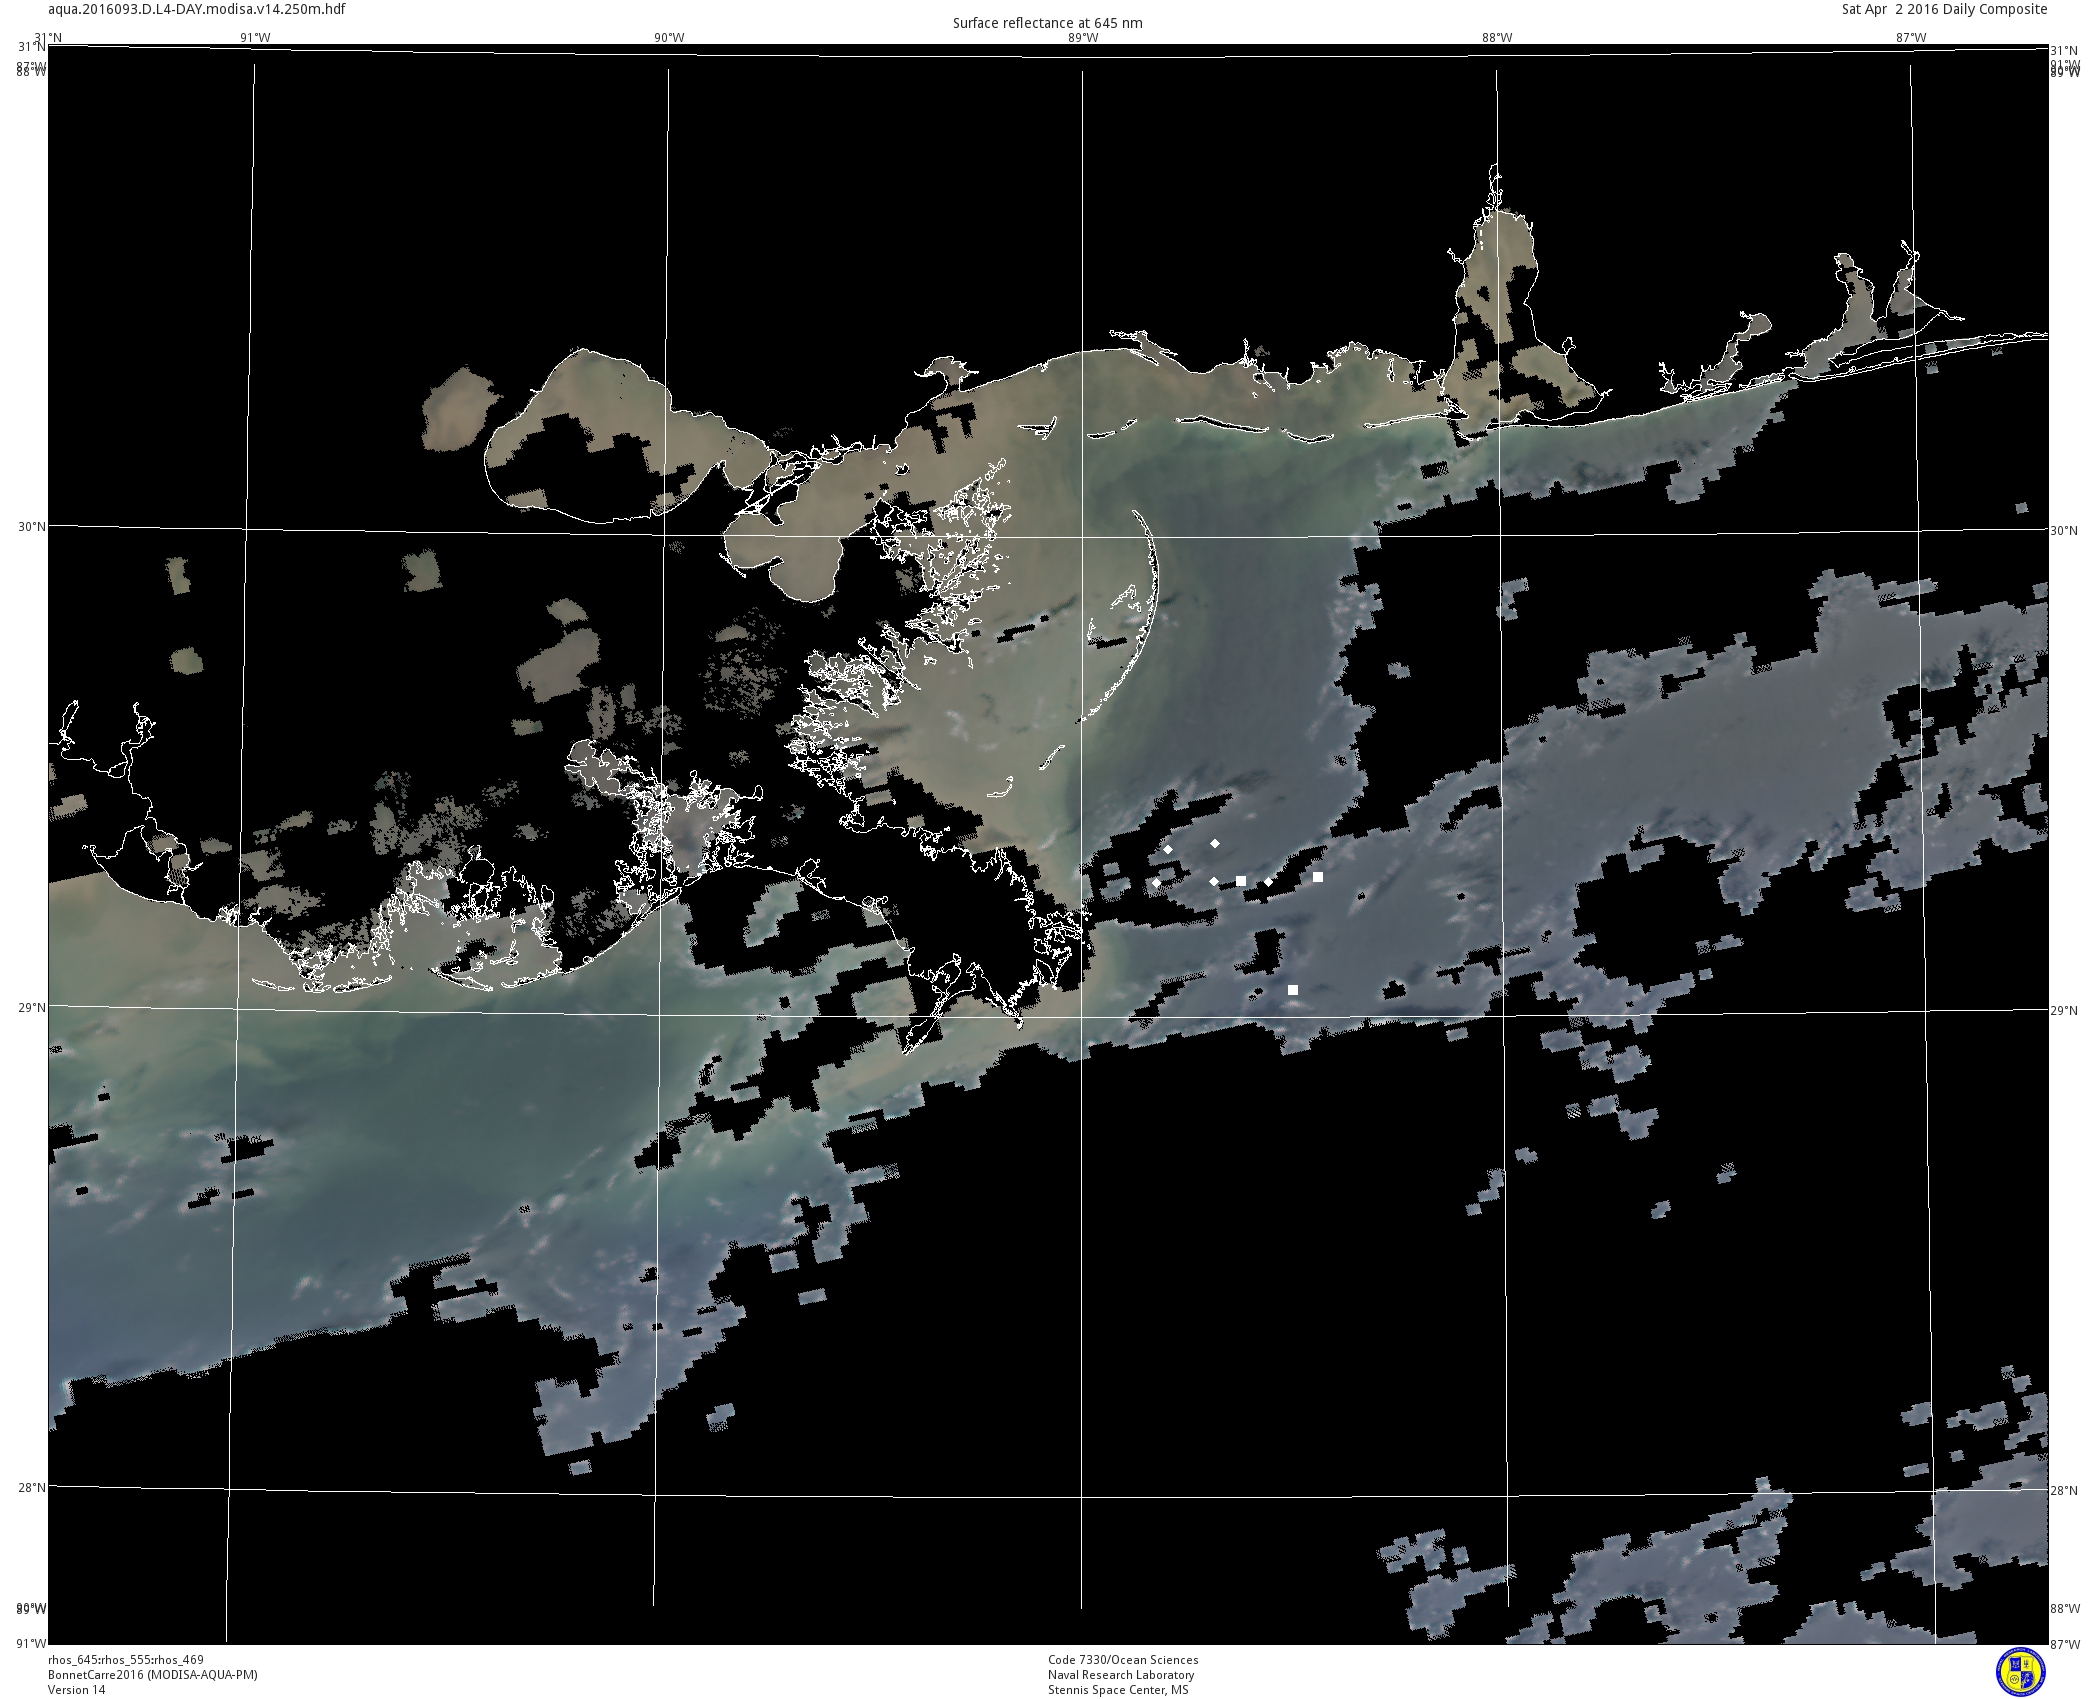This screenshot has height=1699, width=2096.
Task: Click the 90°W longitude label along top edge
Action: pos(669,38)
